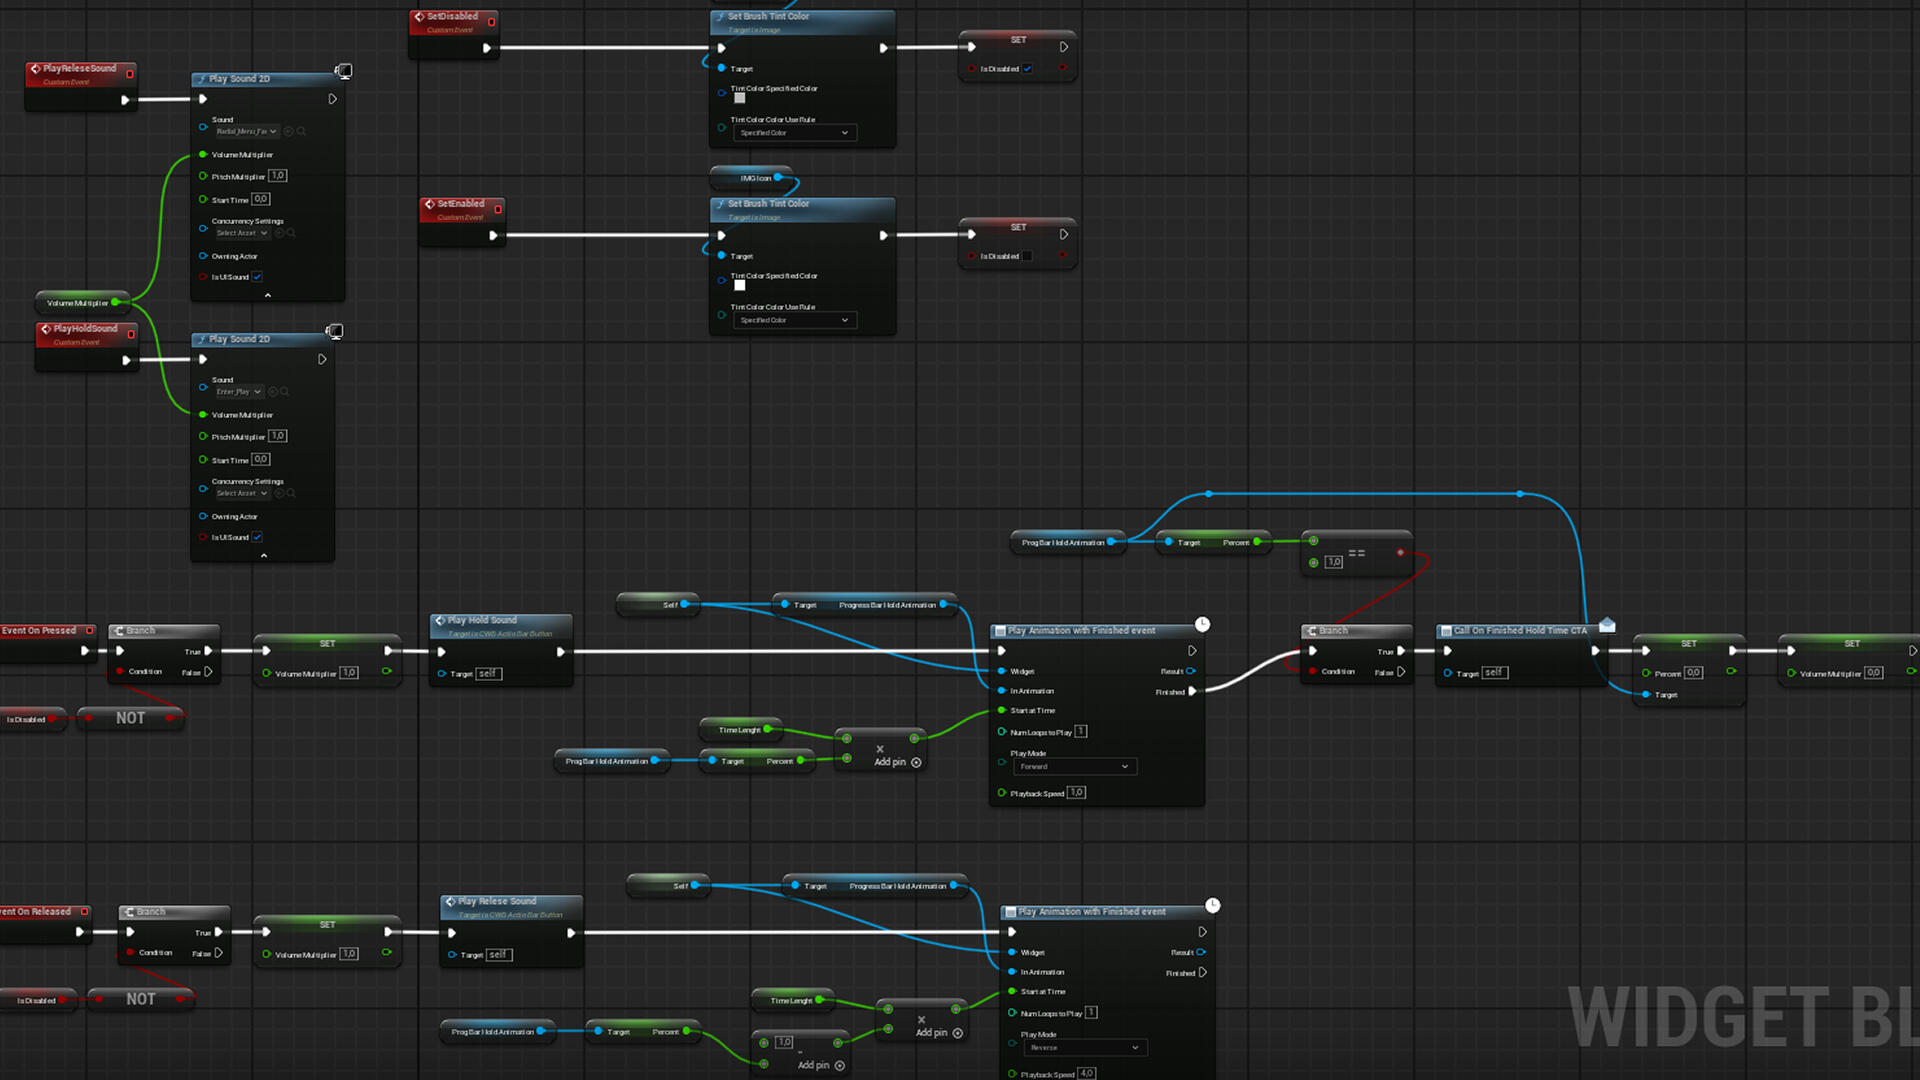Viewport: 1920px width, 1080px height.
Task: Click client-only monitor icon on top Play Sound 2D
Action: click(x=343, y=72)
